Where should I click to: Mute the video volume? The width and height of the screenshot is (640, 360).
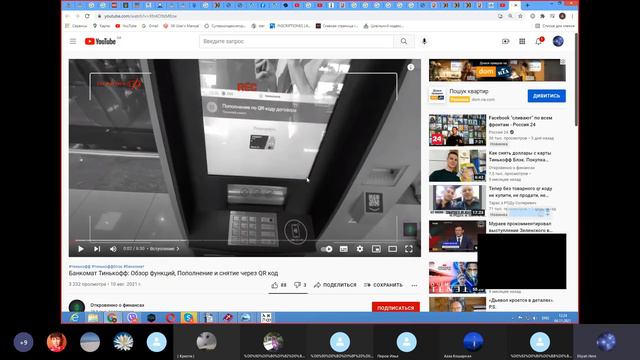(113, 249)
